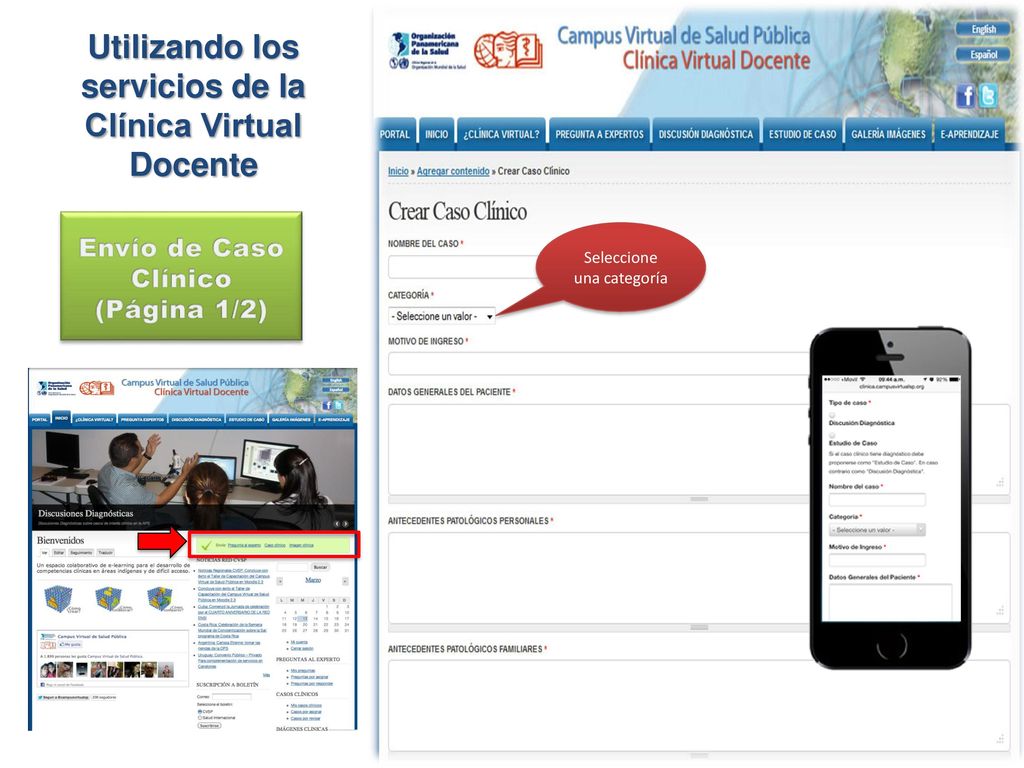Image resolution: width=1024 pixels, height=768 pixels.
Task: Select the Salud Internacional boletín radio button
Action: (x=200, y=718)
